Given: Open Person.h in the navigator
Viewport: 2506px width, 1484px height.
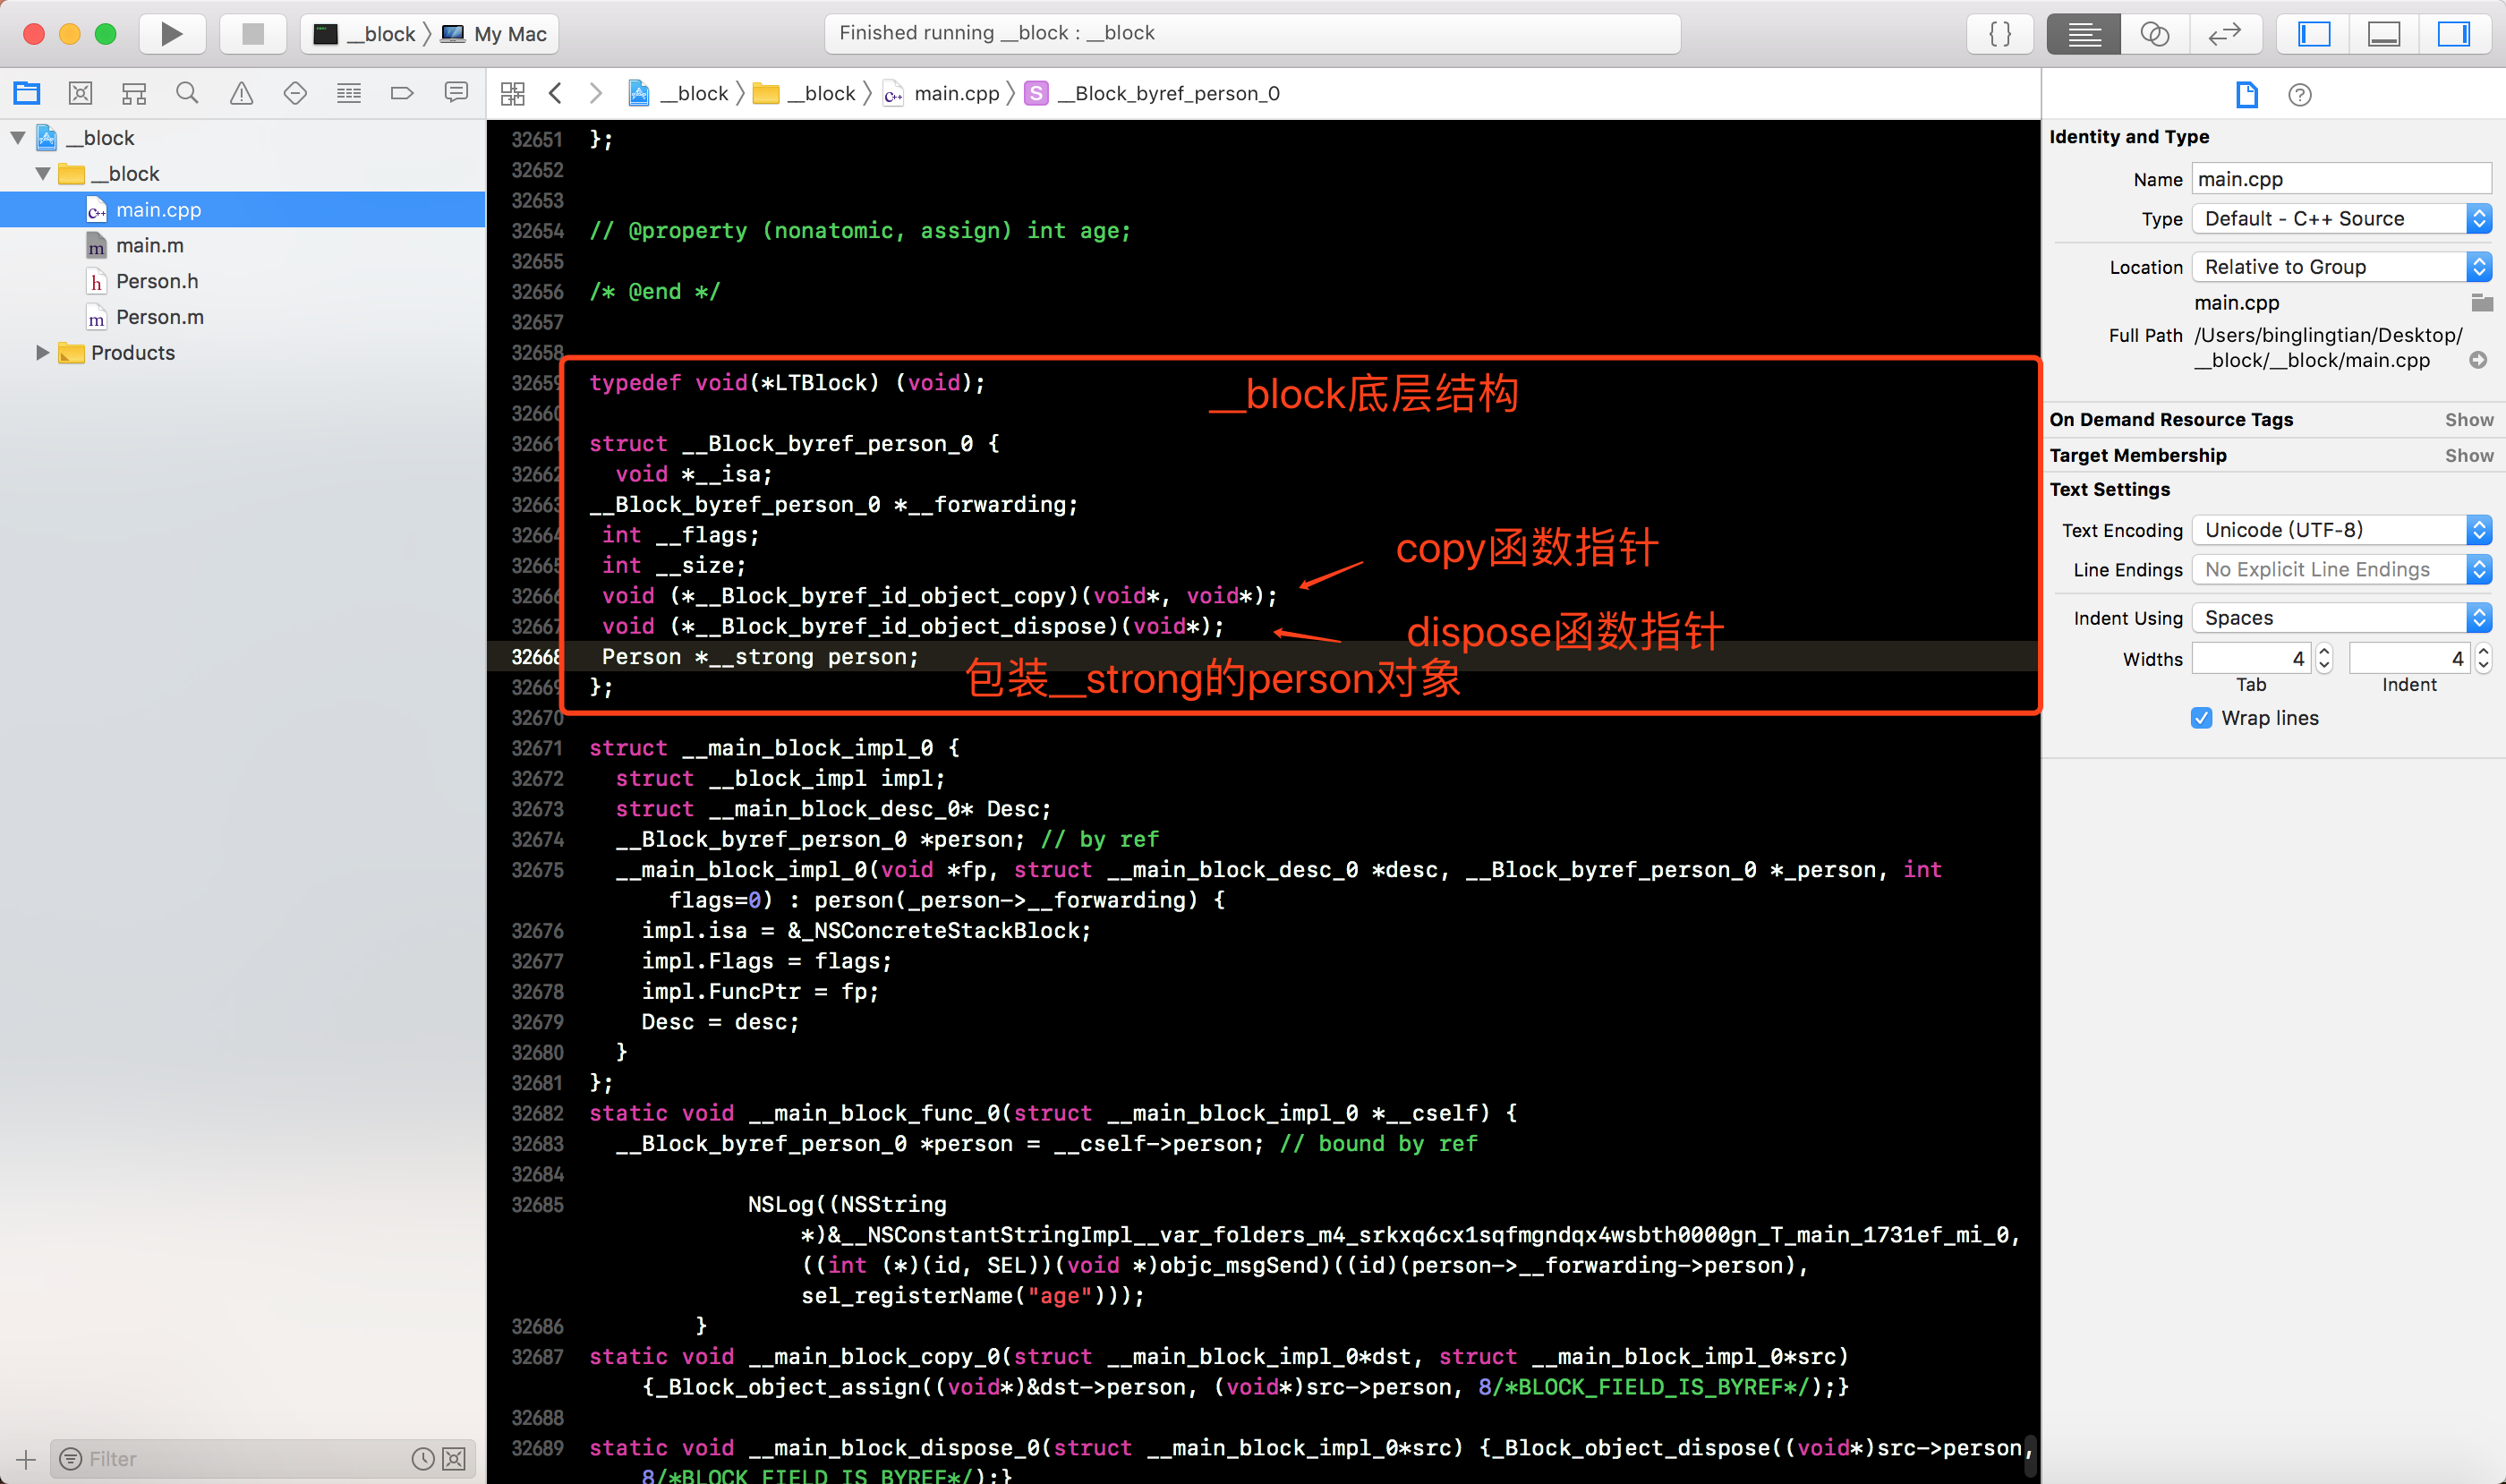Looking at the screenshot, I should point(243,282).
